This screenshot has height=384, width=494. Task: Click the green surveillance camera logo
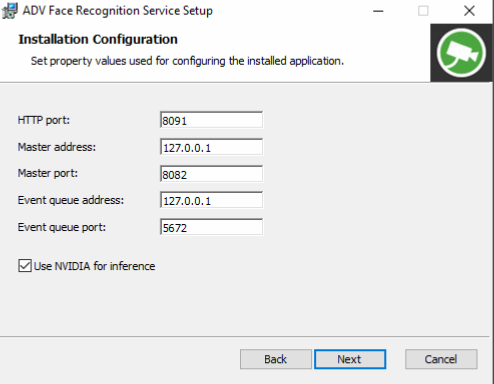point(461,53)
